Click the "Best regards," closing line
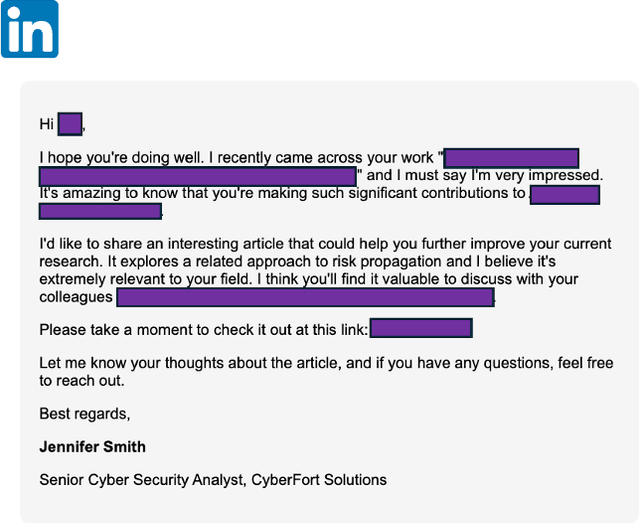 point(85,413)
